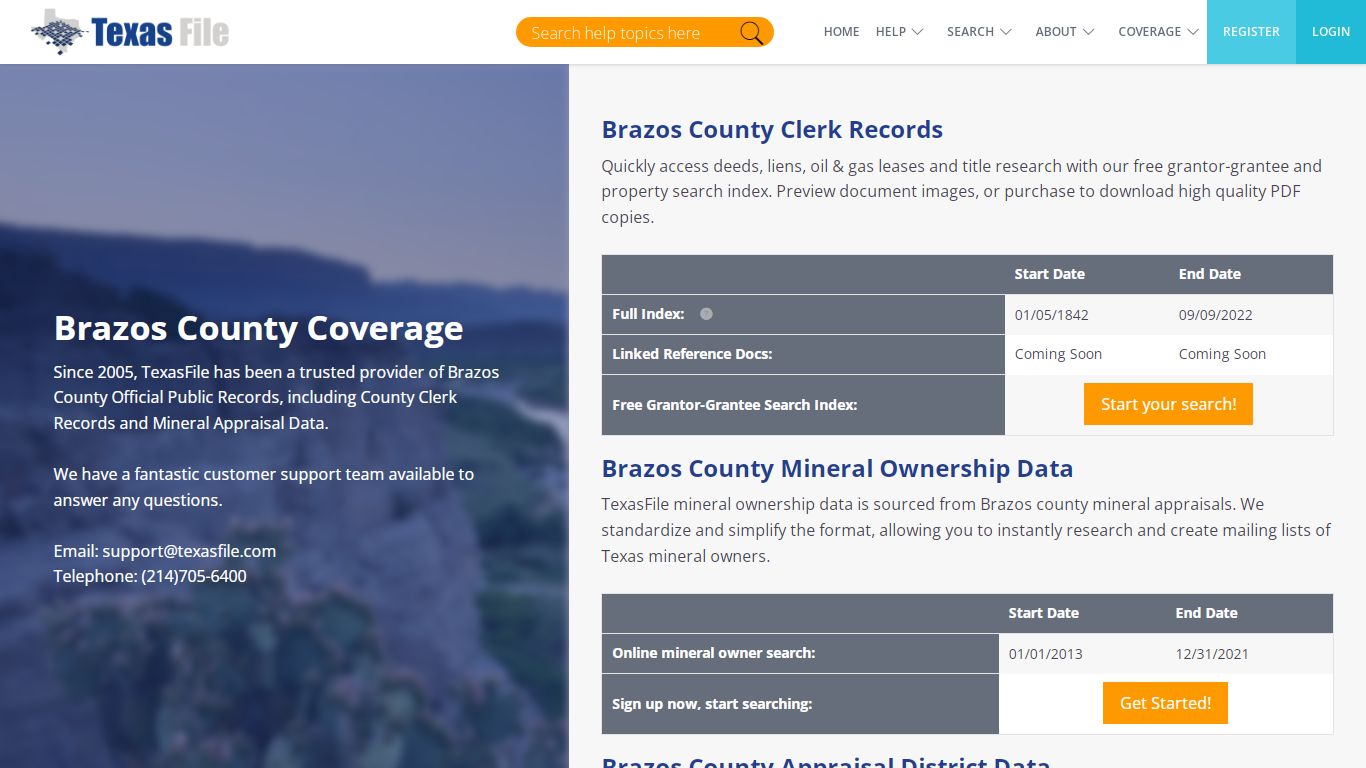The image size is (1366, 768).
Task: Click the magnifying glass search icon
Action: click(x=751, y=33)
